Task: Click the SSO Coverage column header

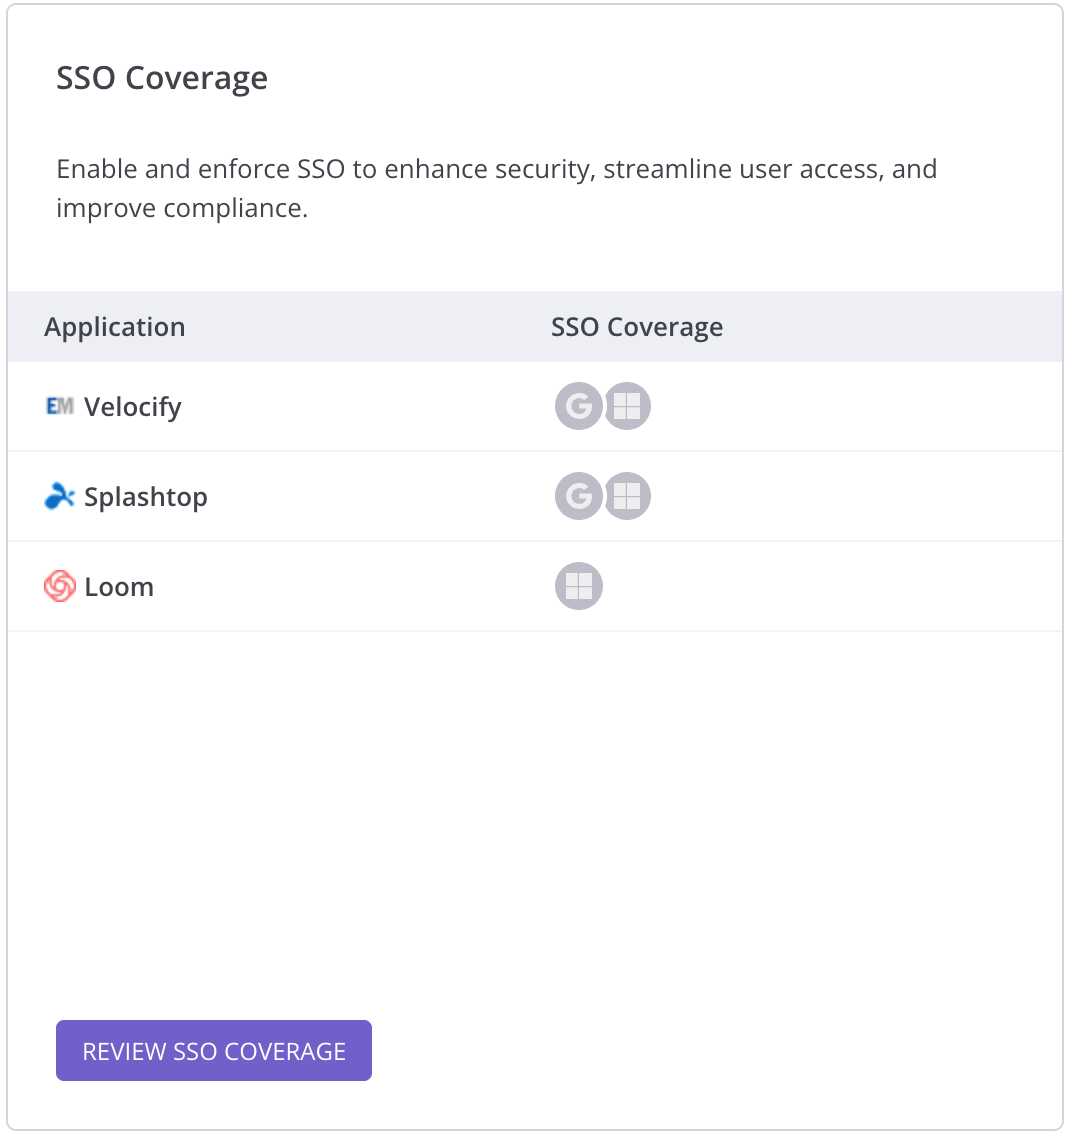Action: coord(637,327)
